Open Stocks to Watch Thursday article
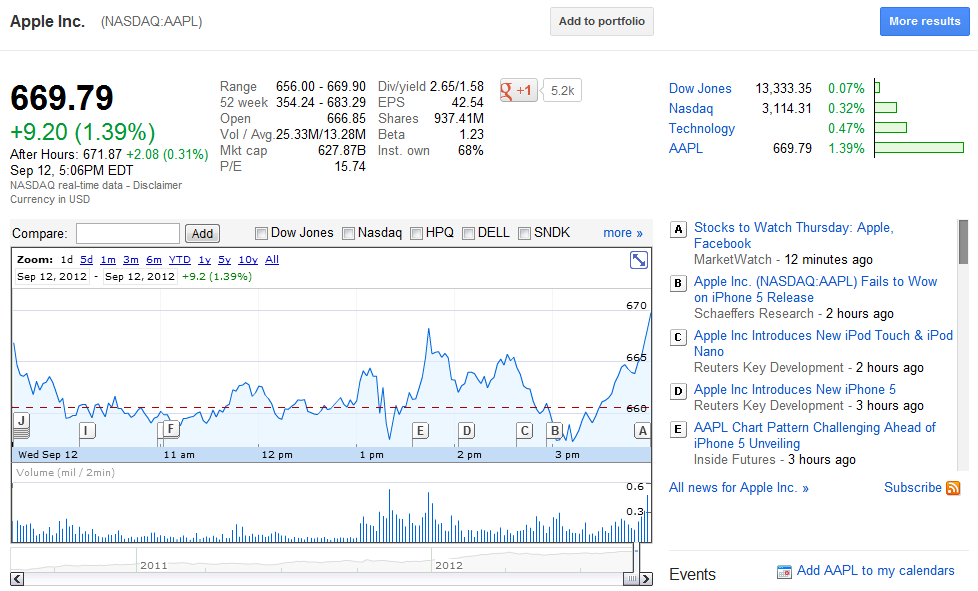The height and width of the screenshot is (591, 978). point(794,236)
